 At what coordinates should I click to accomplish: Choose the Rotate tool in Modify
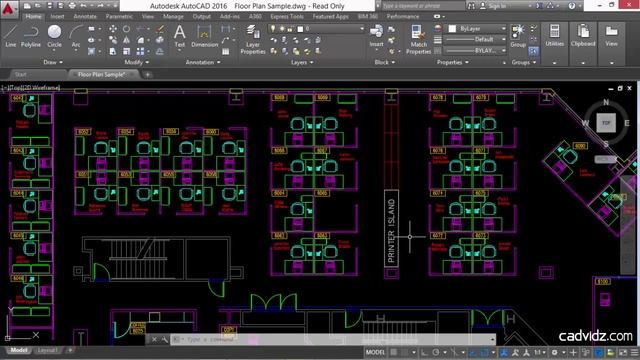(127, 29)
